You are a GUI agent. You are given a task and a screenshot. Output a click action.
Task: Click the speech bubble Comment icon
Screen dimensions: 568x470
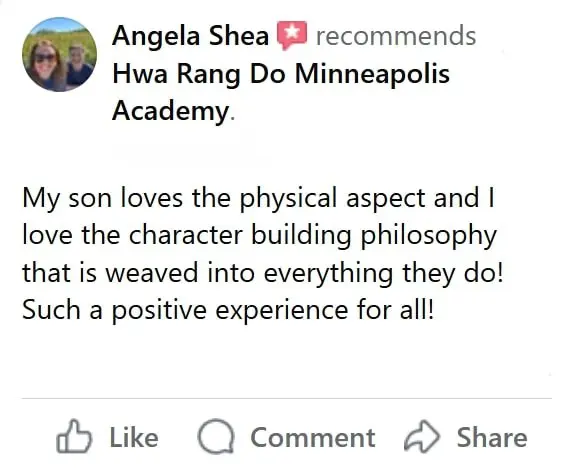coord(216,436)
